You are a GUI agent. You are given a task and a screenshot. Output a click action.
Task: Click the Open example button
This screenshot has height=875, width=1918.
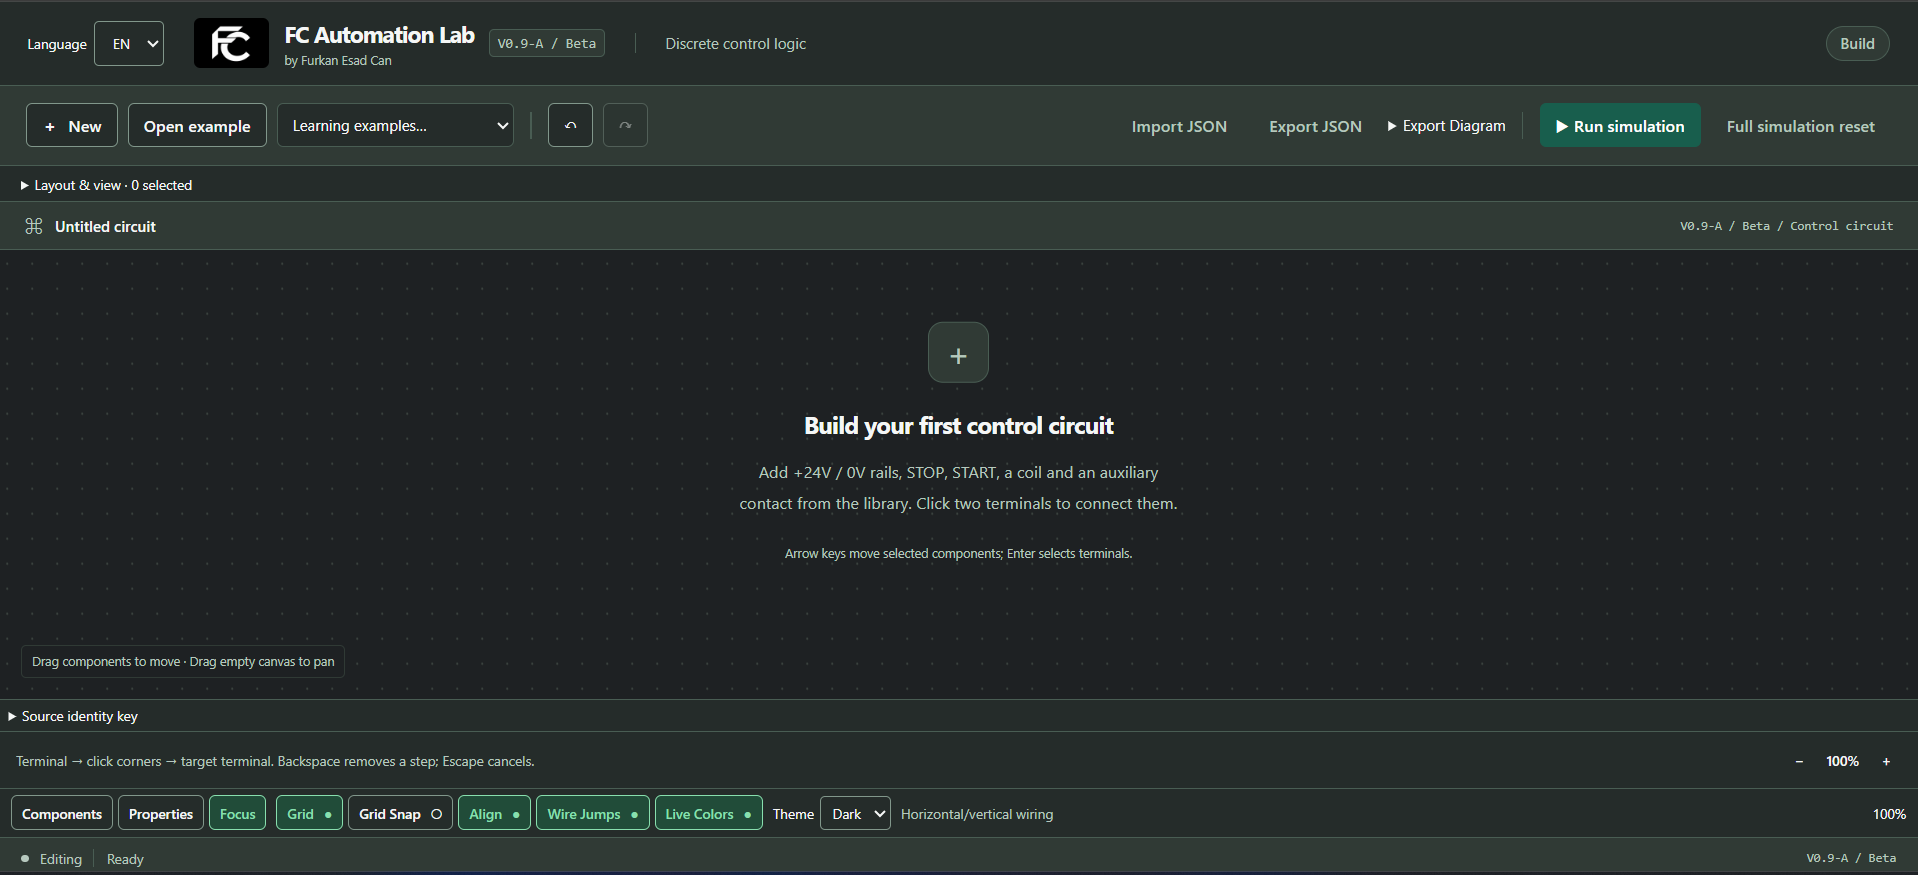click(197, 126)
